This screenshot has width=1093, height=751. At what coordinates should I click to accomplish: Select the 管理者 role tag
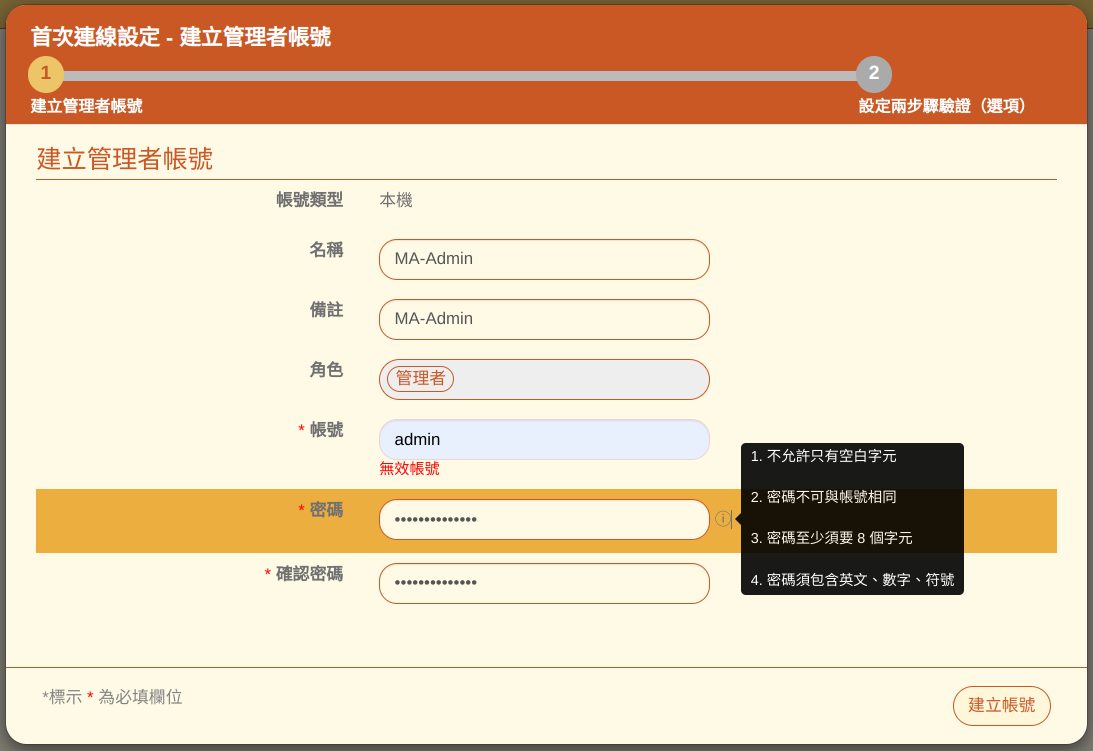point(420,379)
